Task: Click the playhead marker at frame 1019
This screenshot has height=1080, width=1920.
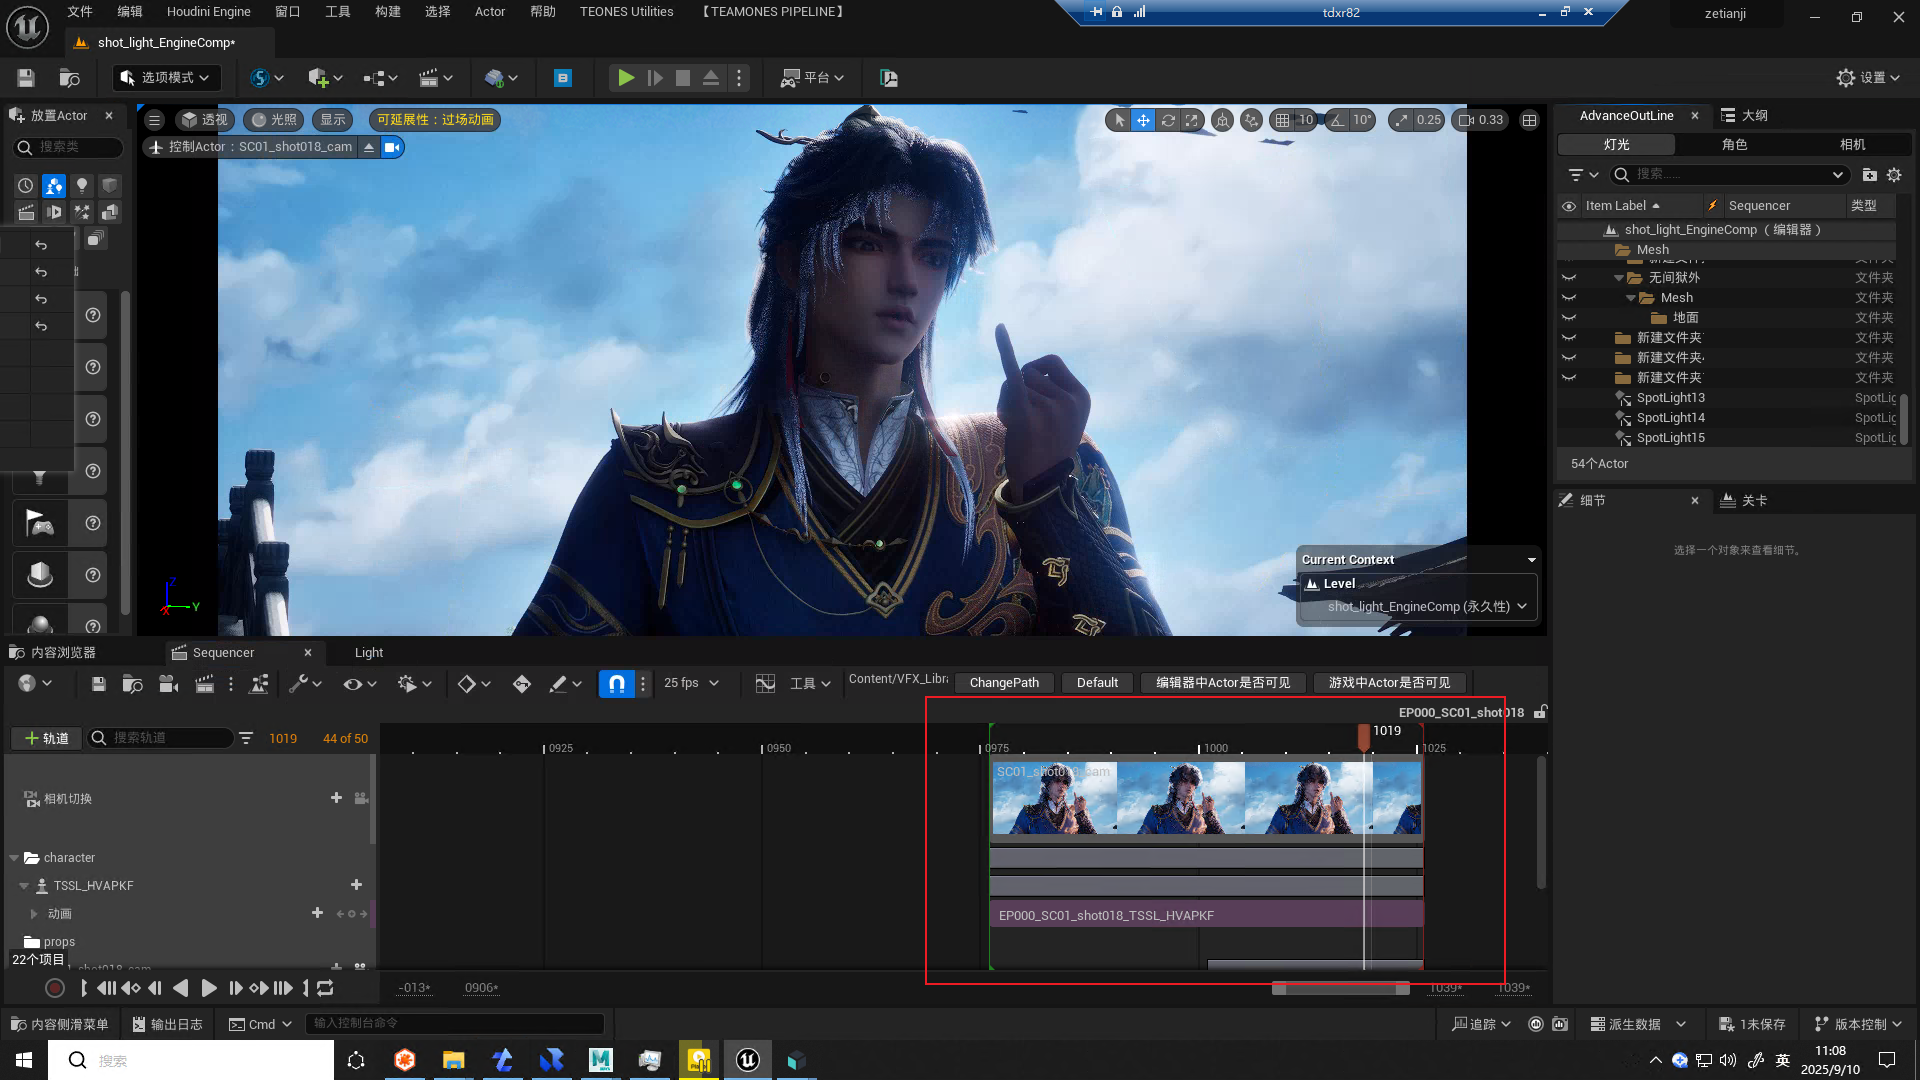Action: [x=1363, y=735]
